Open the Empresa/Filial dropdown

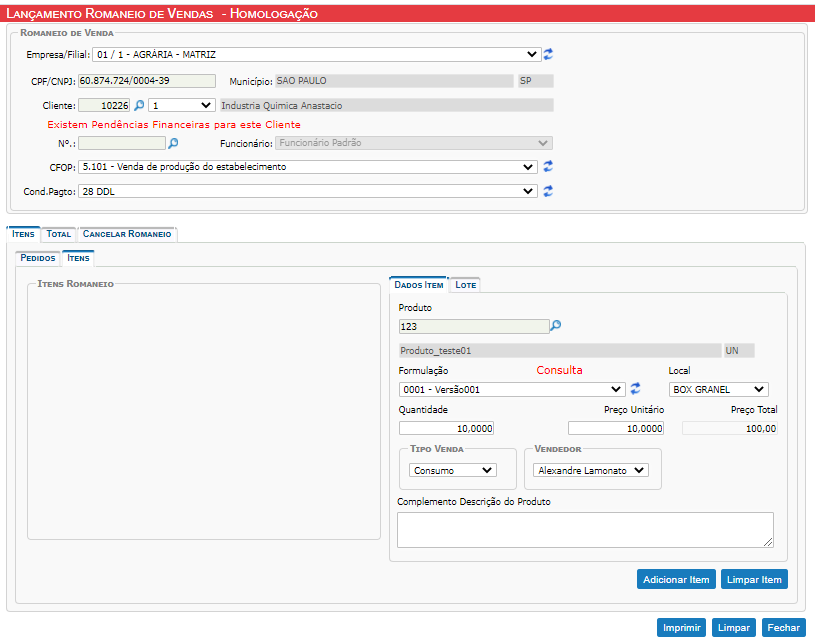(x=316, y=54)
